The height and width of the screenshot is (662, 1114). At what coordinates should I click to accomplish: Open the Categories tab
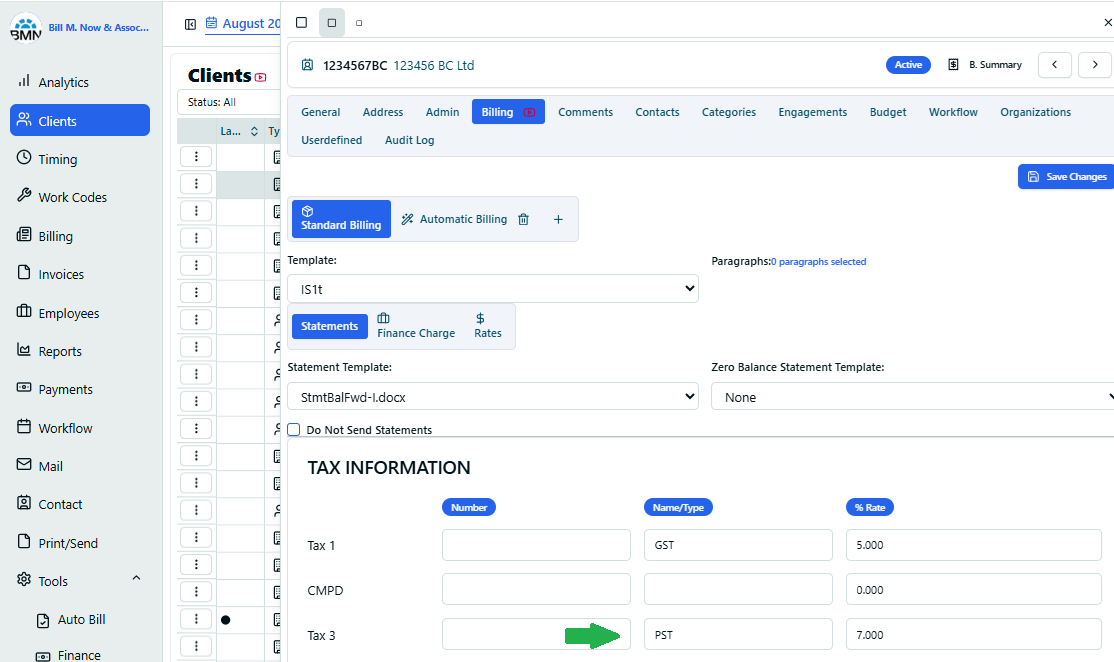click(729, 112)
